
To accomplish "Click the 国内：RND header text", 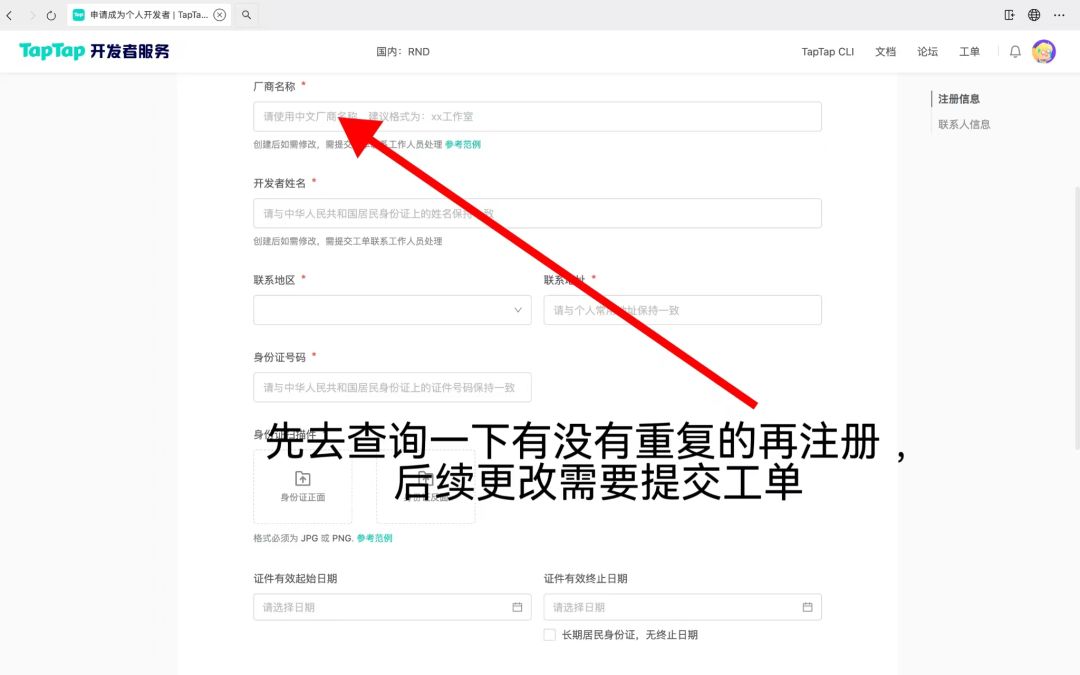I will [x=403, y=52].
